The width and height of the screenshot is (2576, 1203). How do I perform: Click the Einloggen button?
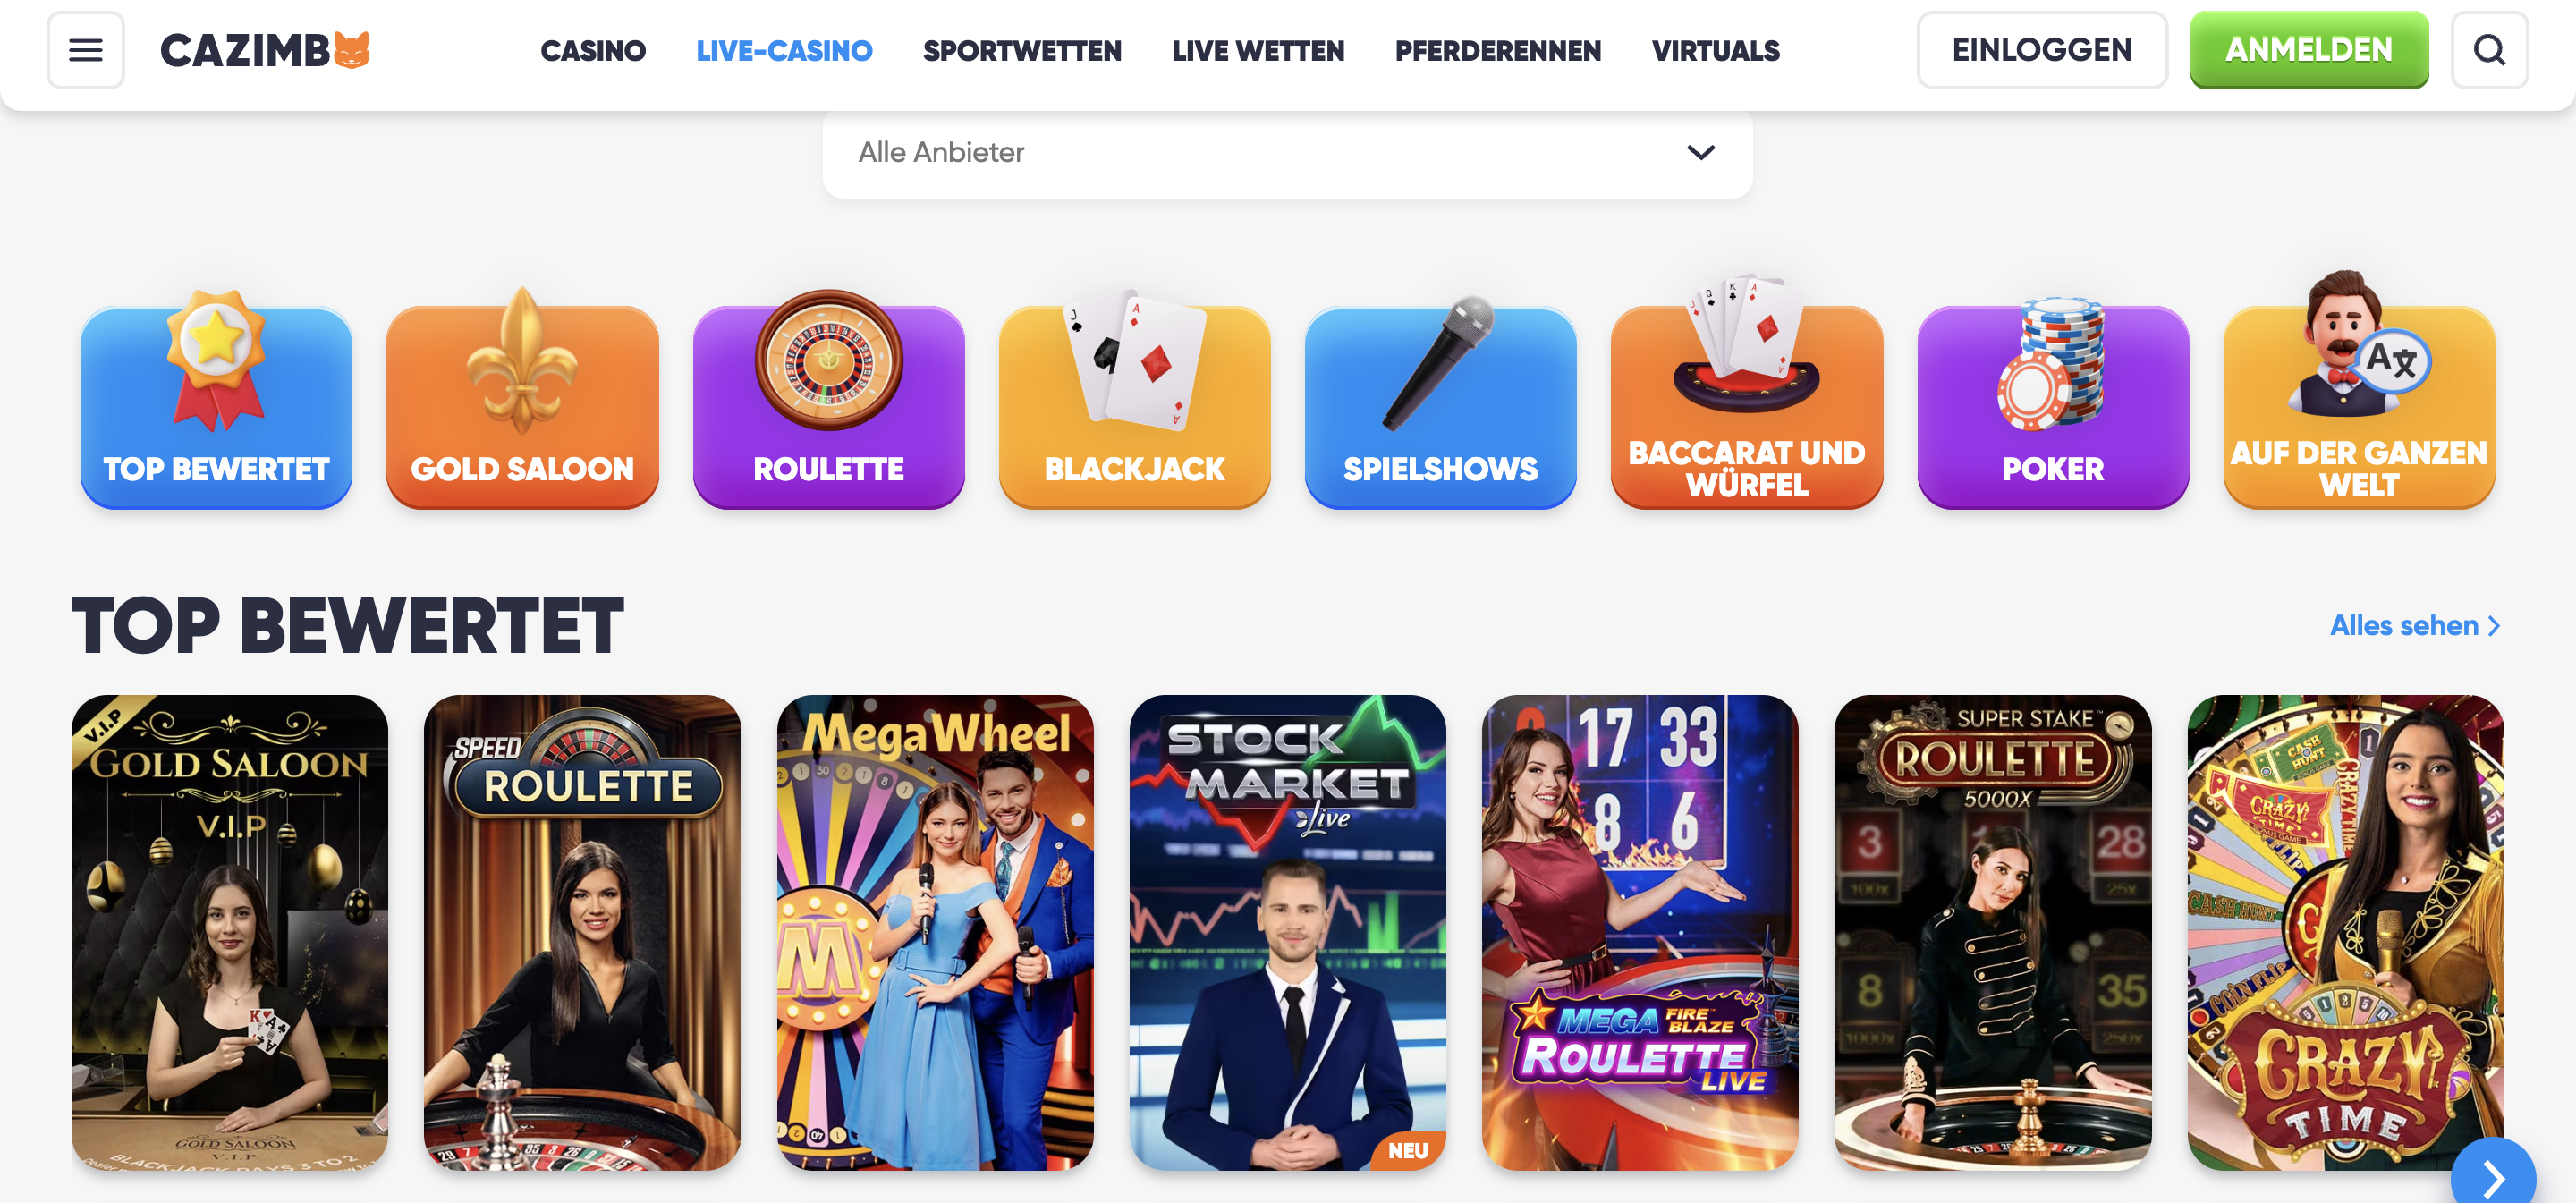(x=2042, y=50)
